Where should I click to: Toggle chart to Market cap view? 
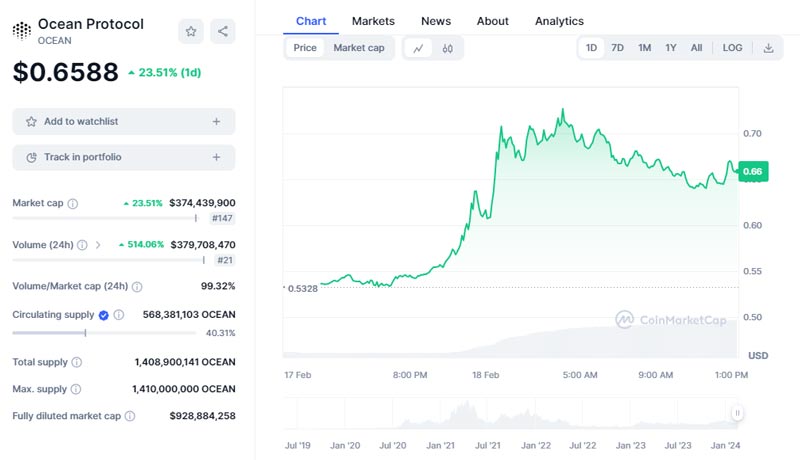pos(358,48)
